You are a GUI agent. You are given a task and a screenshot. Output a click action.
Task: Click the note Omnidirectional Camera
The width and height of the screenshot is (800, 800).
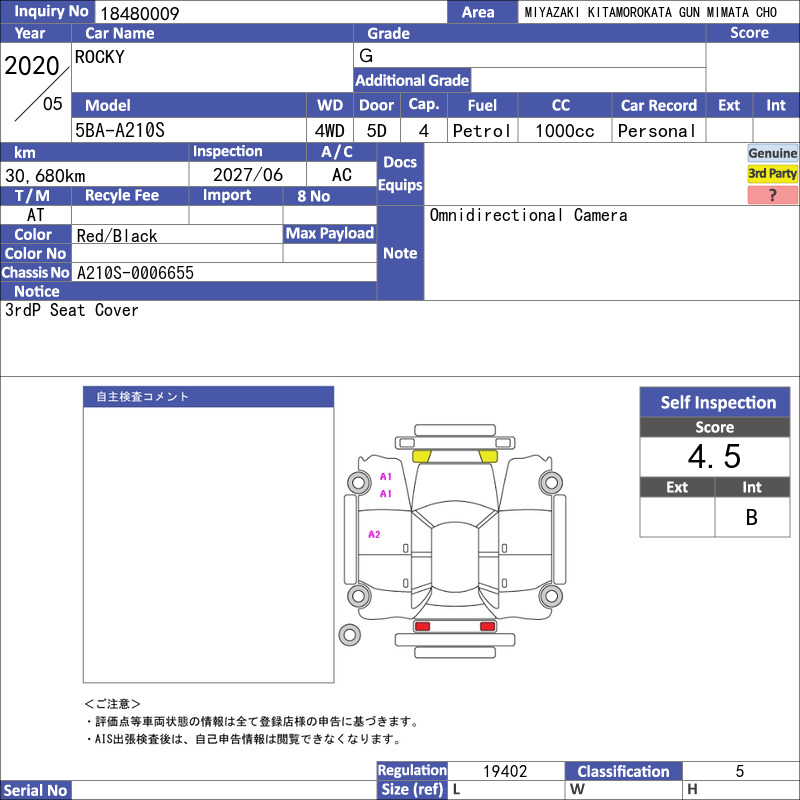(x=528, y=215)
